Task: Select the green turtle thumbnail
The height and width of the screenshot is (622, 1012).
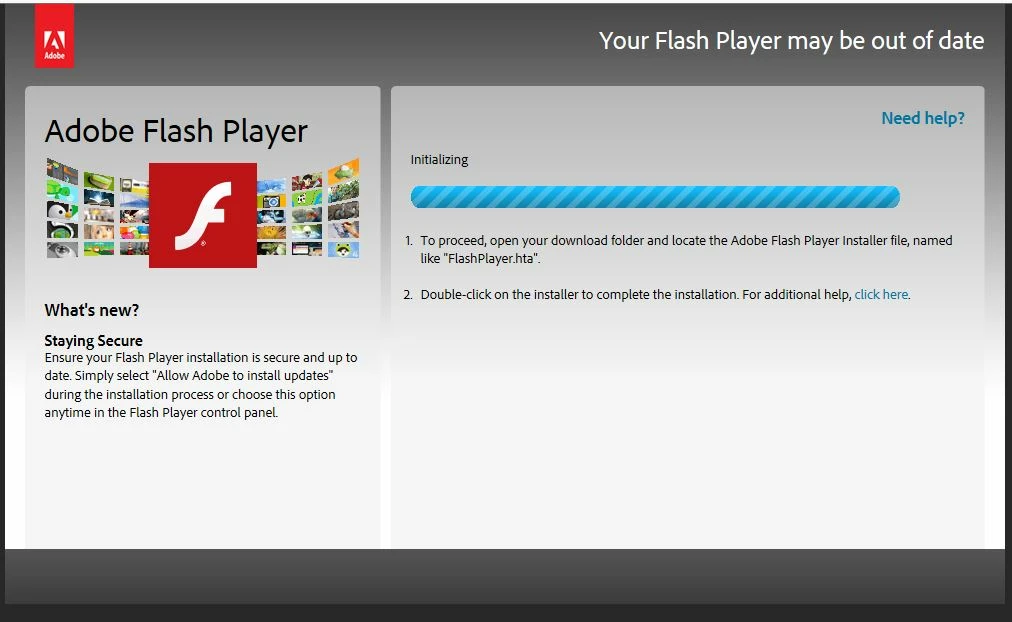Action: click(63, 192)
